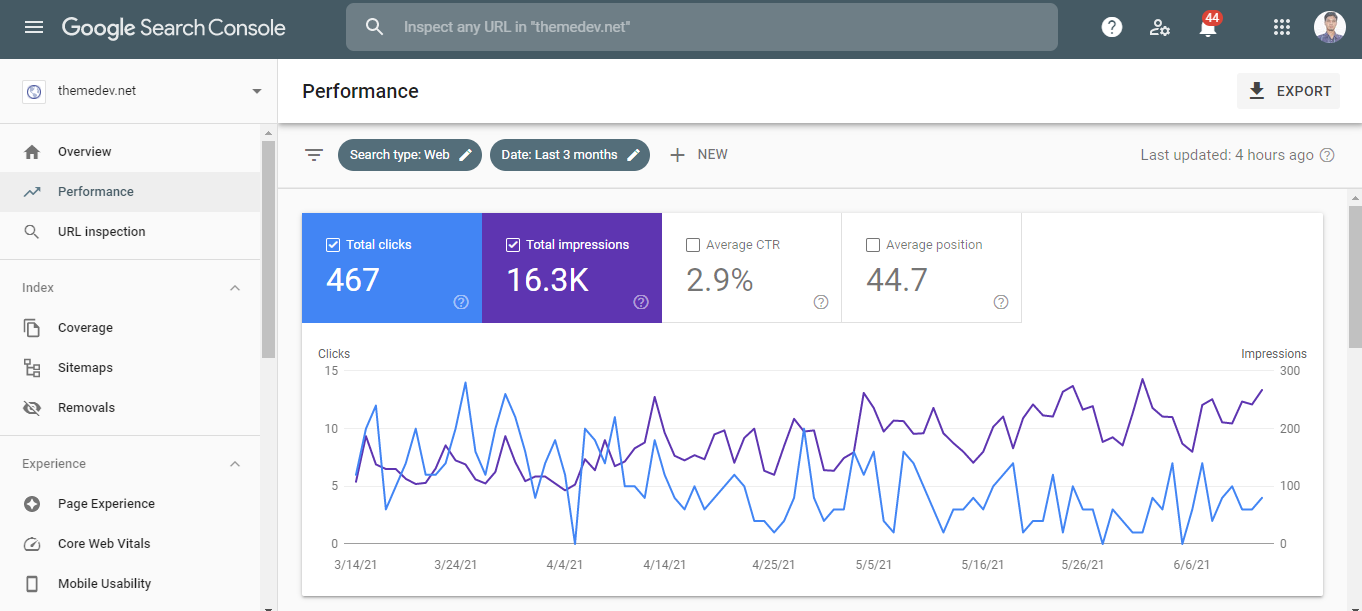Screen dimensions: 1362x611
Task: Edit Date range pencil icon
Action: 633,155
